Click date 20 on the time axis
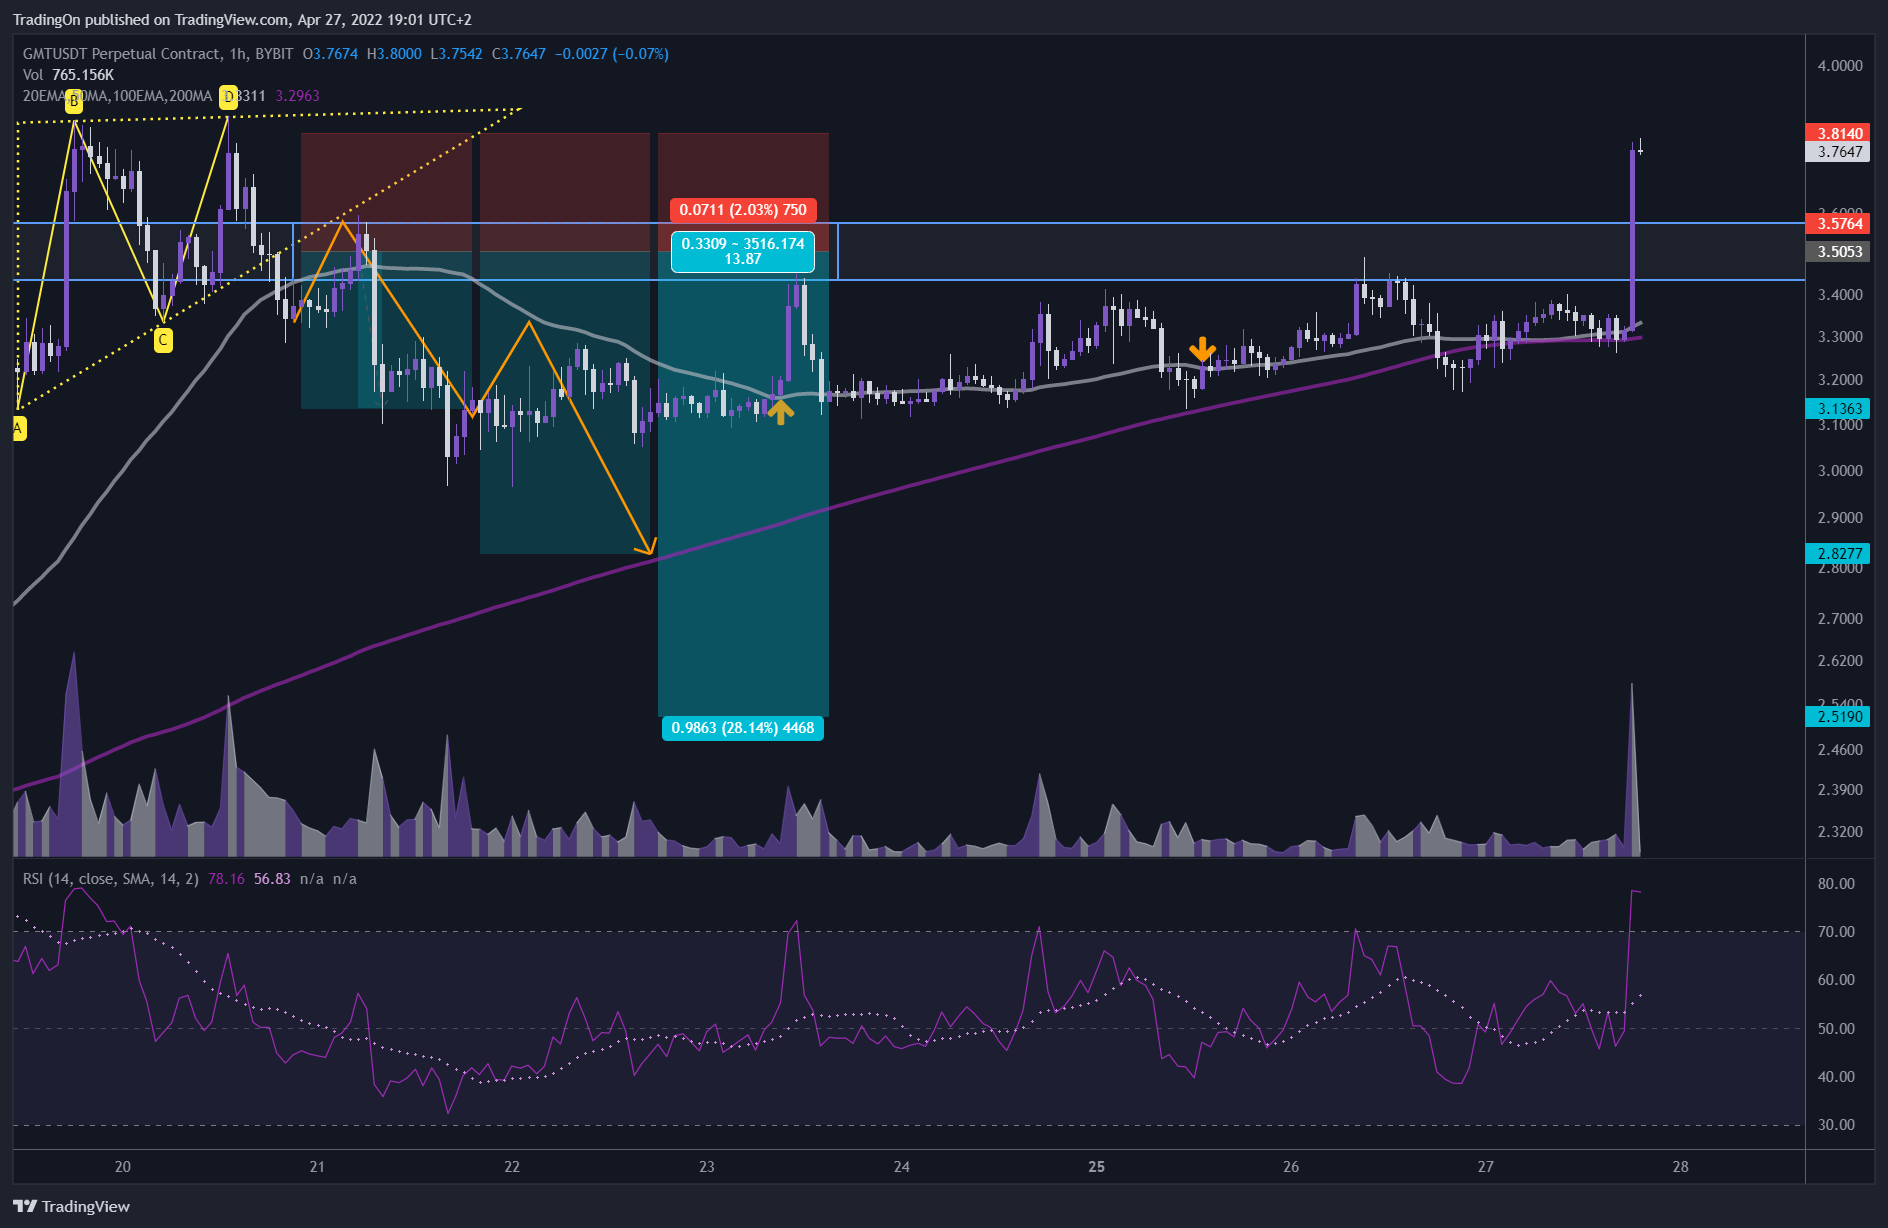 click(x=123, y=1167)
